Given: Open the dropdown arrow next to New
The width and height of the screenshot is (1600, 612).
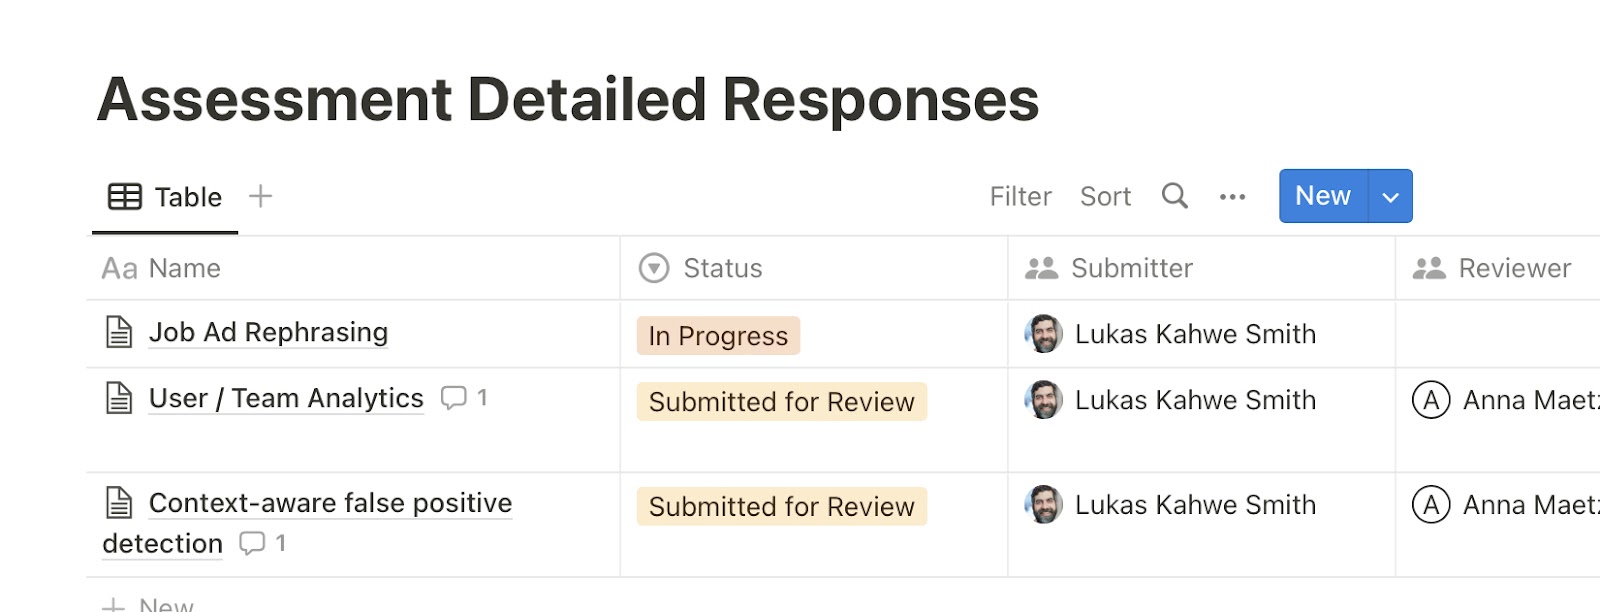Looking at the screenshot, I should click(1390, 196).
